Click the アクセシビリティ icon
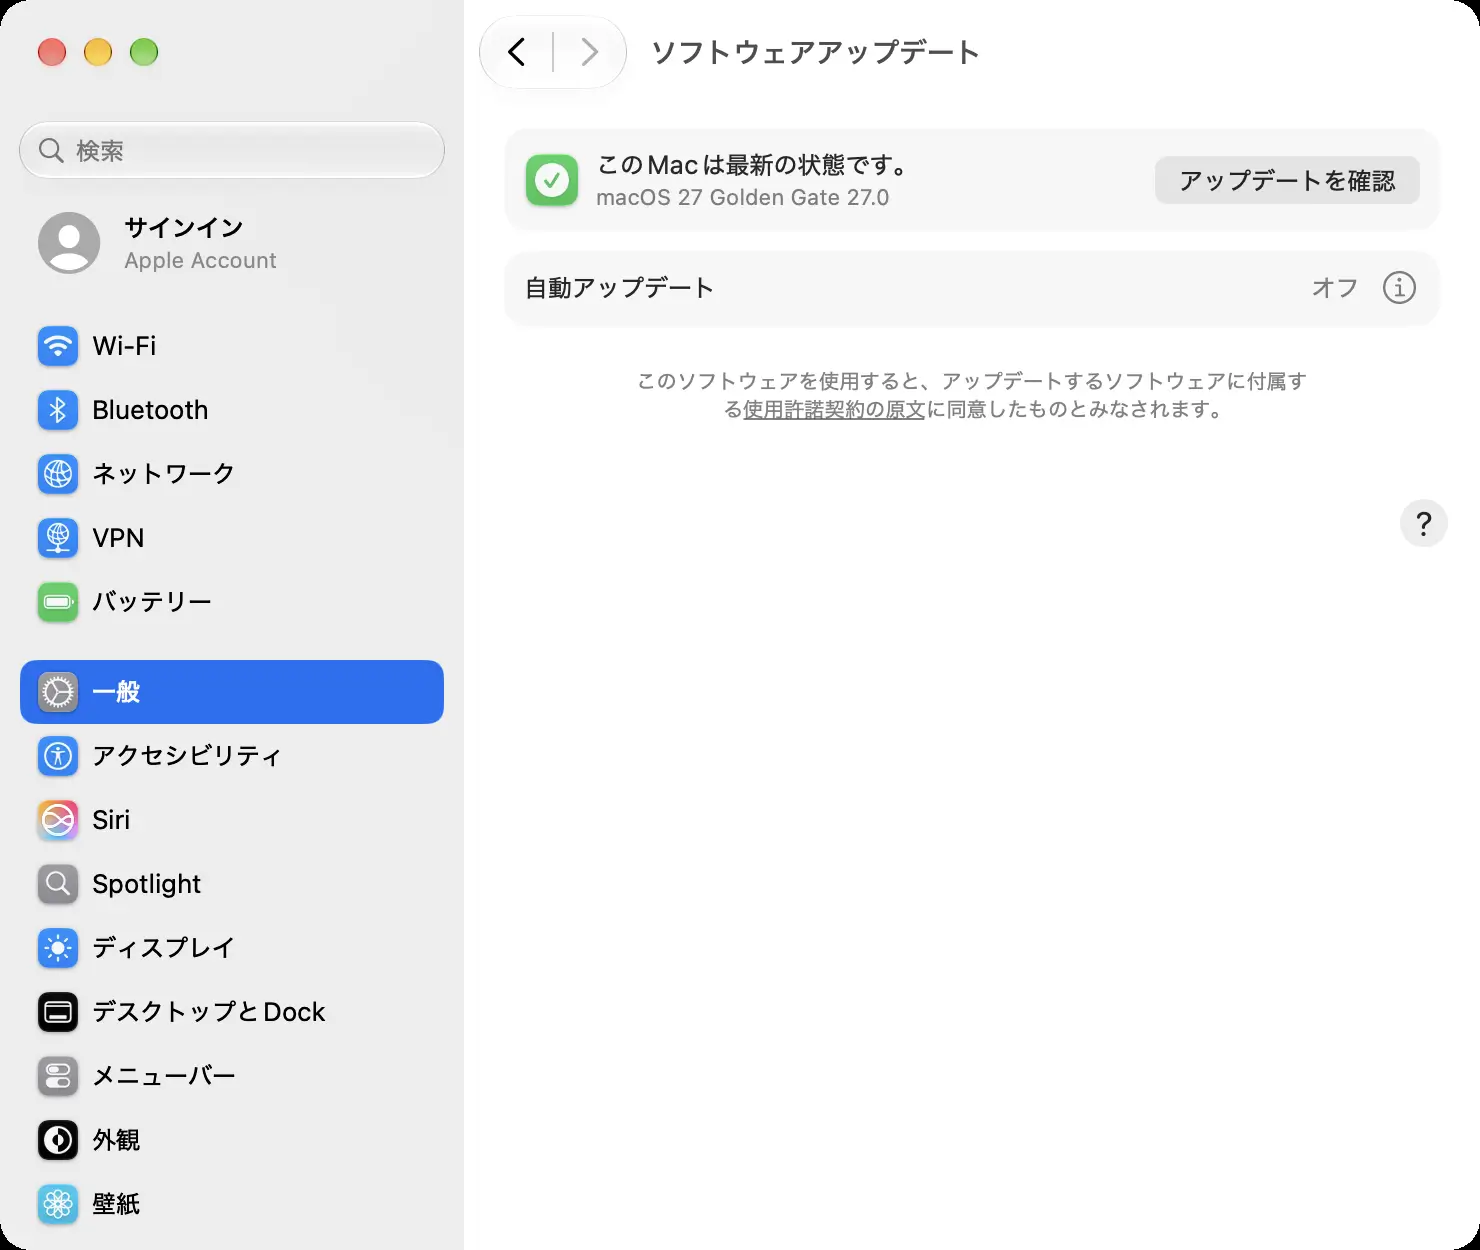The image size is (1480, 1250). 58,756
